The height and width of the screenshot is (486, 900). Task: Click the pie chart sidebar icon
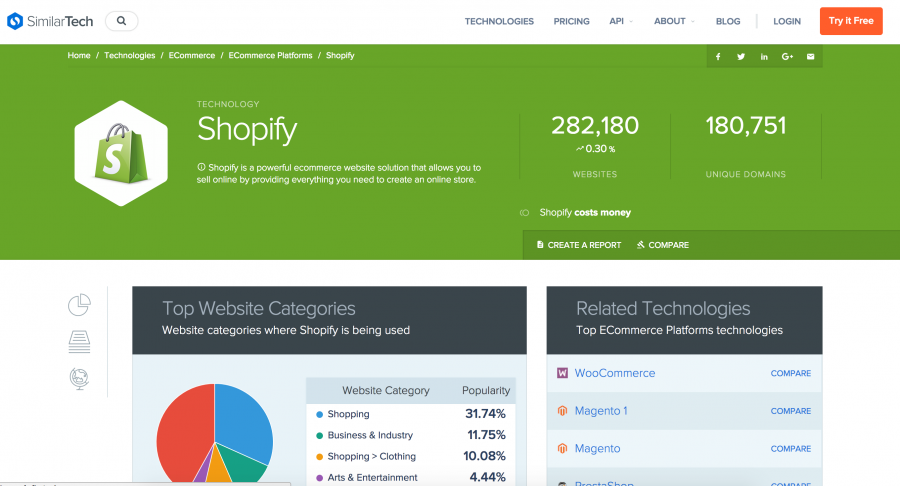(x=79, y=305)
